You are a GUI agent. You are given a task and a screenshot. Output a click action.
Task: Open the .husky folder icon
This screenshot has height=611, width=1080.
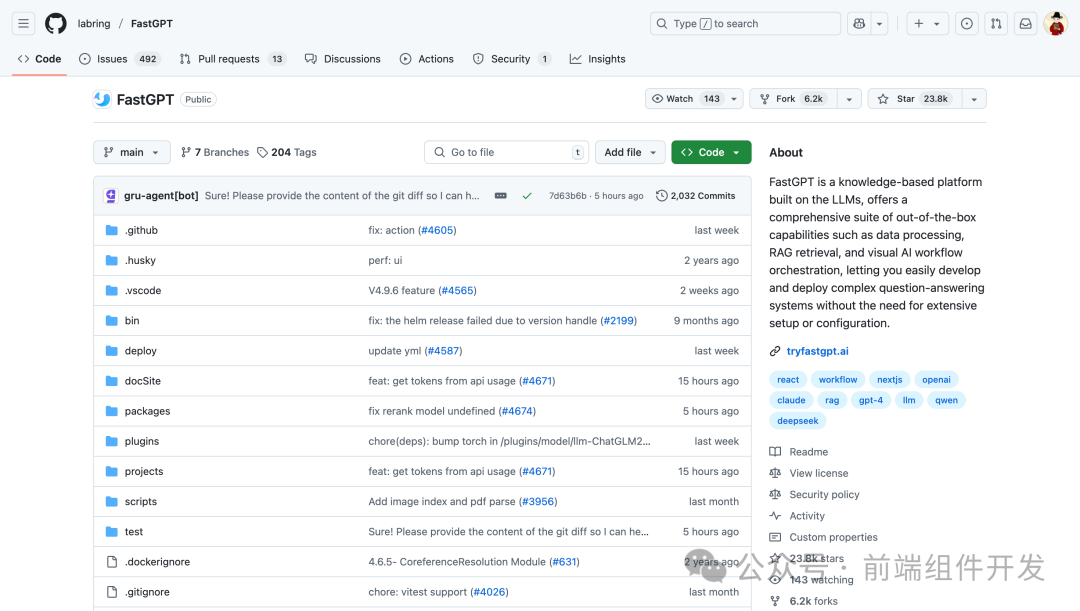pos(112,260)
